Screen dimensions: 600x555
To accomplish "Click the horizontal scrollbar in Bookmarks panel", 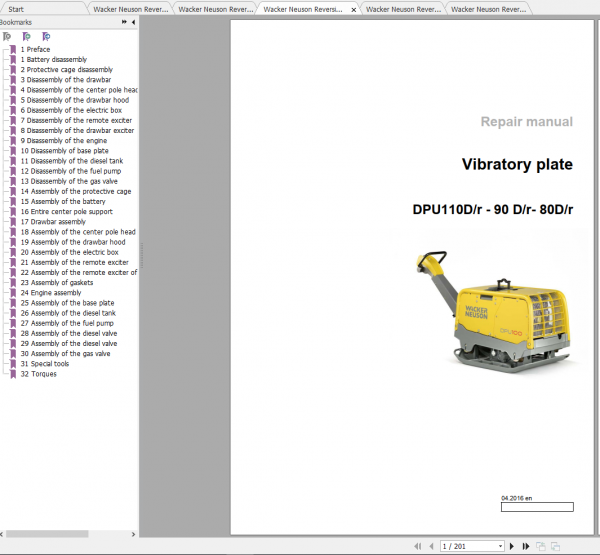I will point(47,534).
